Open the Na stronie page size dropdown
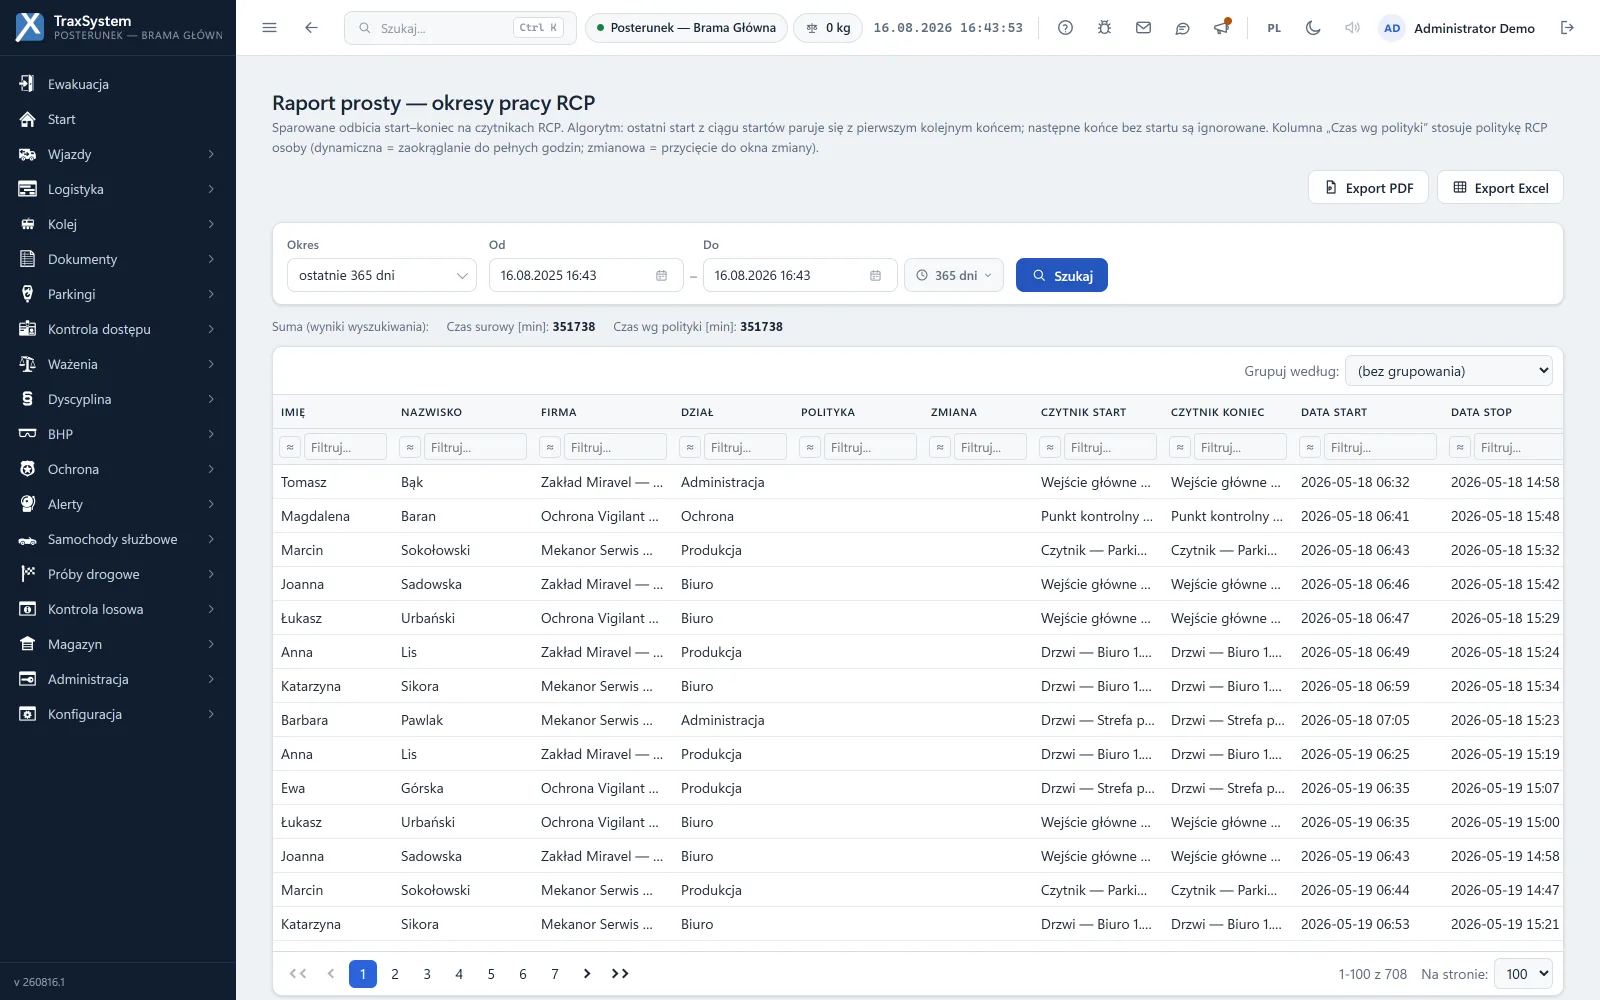Viewport: 1600px width, 1000px height. point(1523,974)
